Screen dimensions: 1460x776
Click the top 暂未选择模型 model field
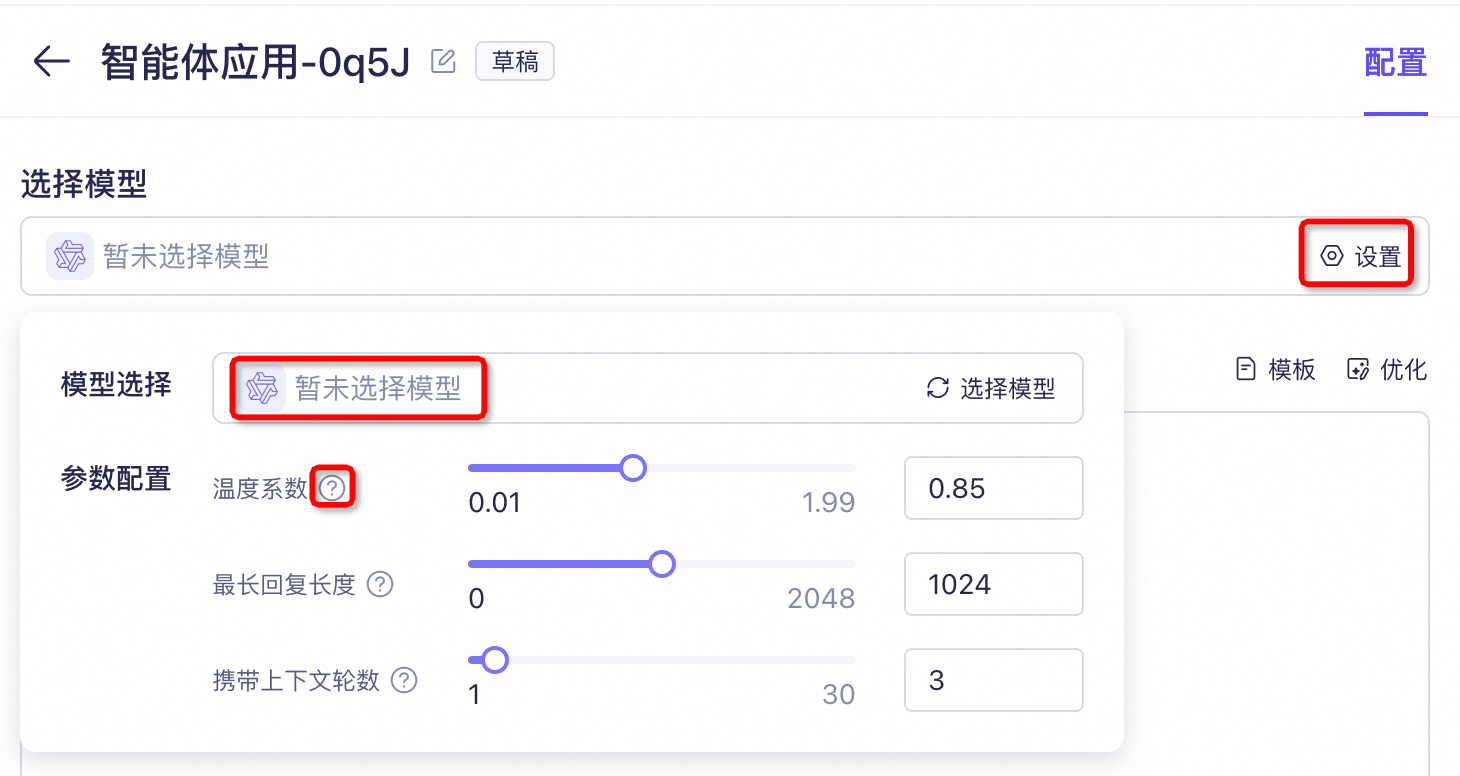(x=725, y=256)
